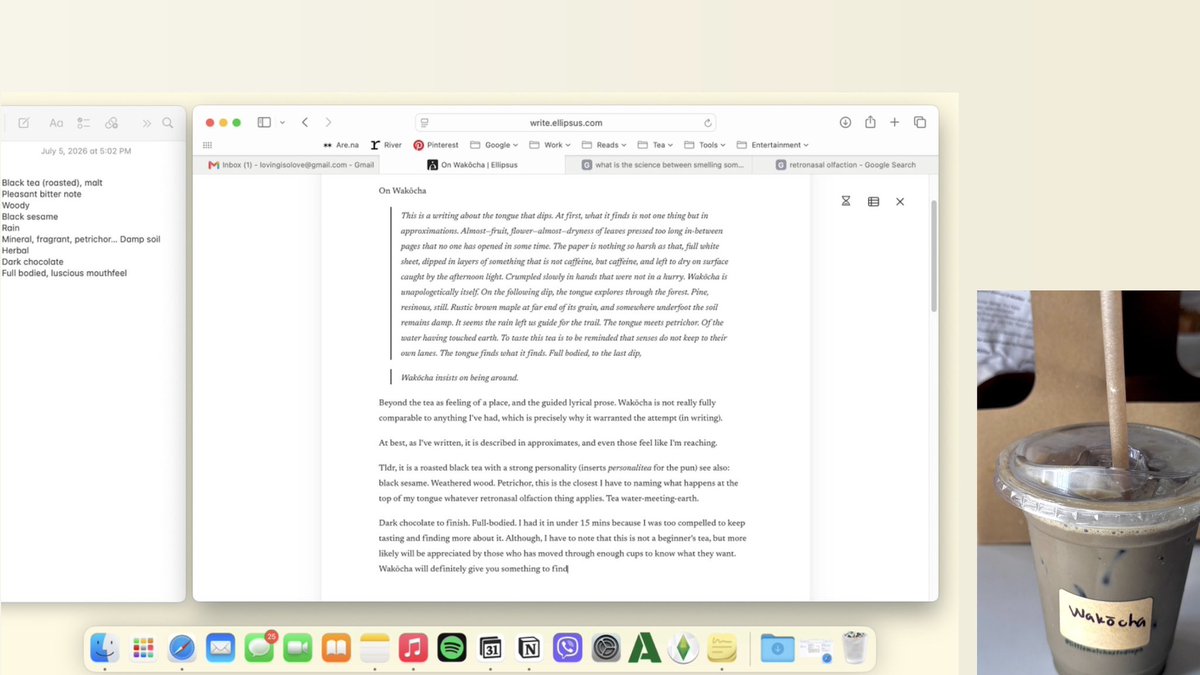
Task: Open the page reader icon in address bar
Action: click(425, 123)
